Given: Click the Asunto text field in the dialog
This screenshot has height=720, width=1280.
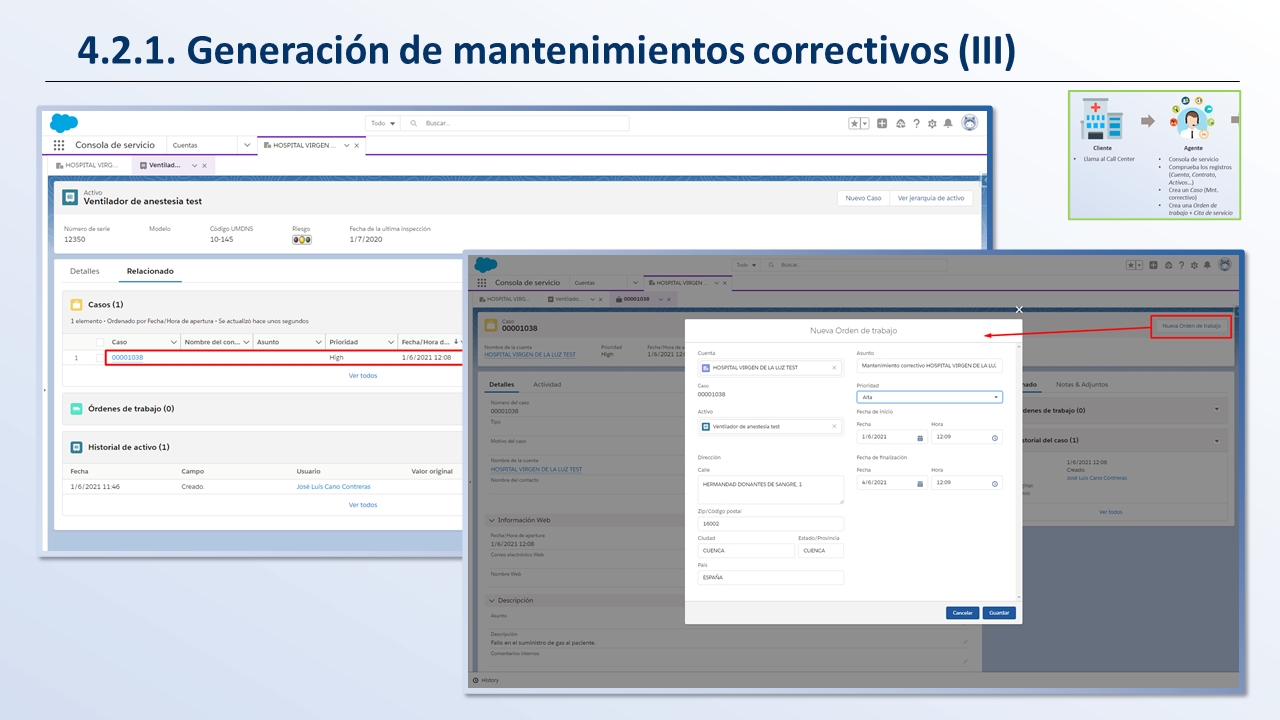Looking at the screenshot, I should coord(929,366).
